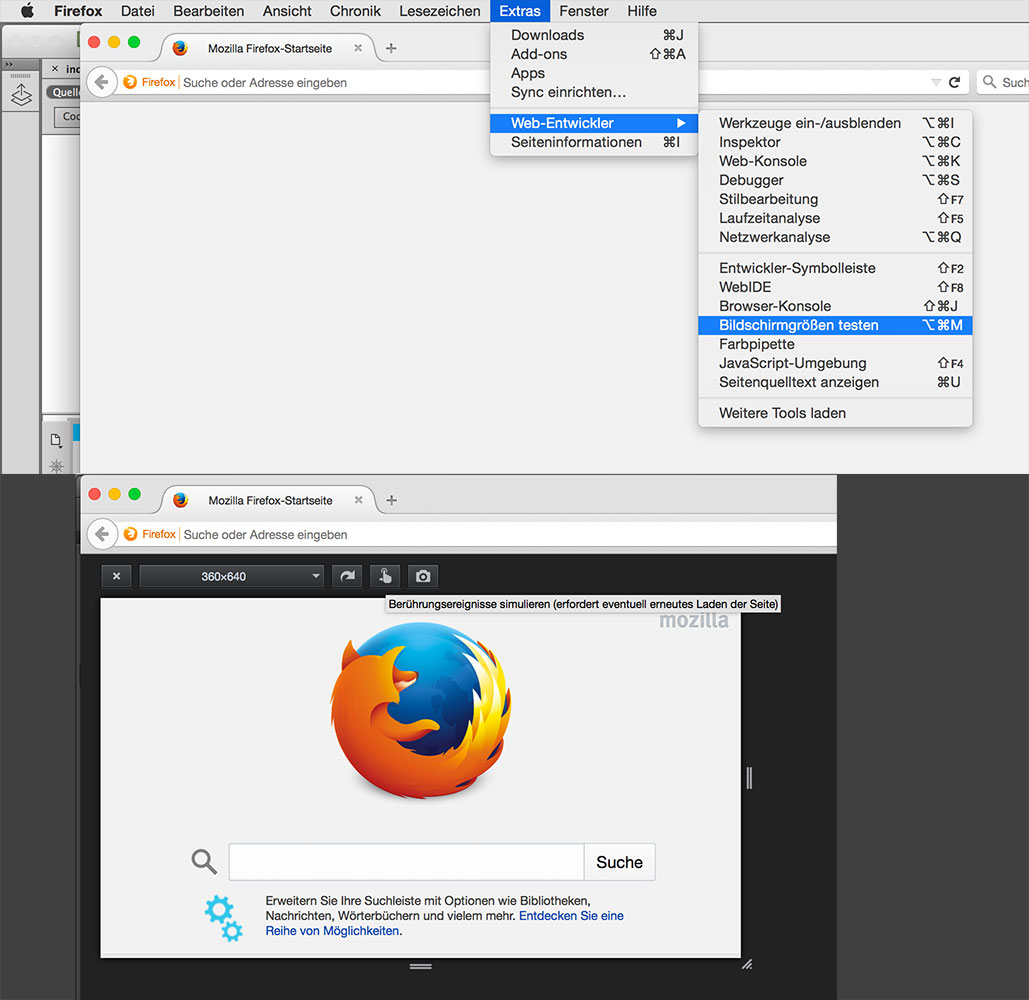Screen dimensions: 1029x1000
Task: Follow the 'Entdecken Sie eine Reihe von Möglichkeiten' link
Action: click(x=570, y=916)
